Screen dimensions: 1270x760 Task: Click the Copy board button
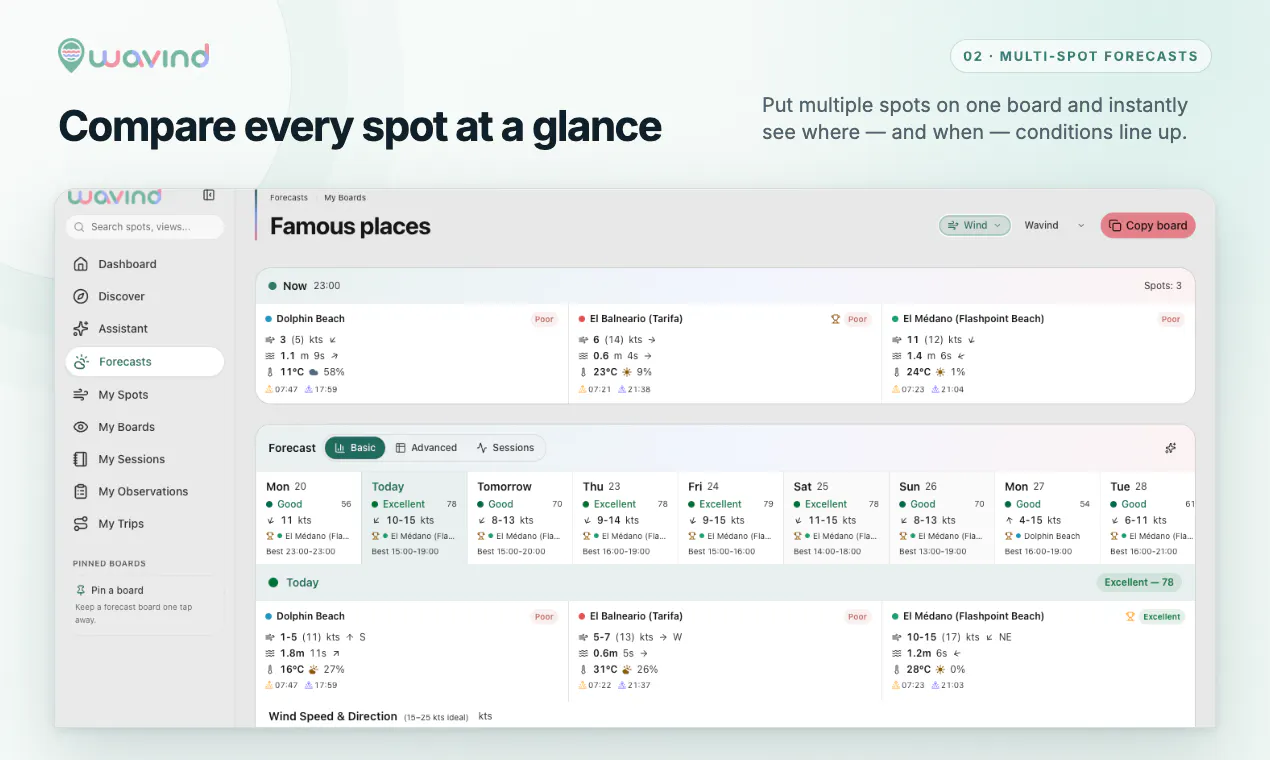pos(1148,225)
